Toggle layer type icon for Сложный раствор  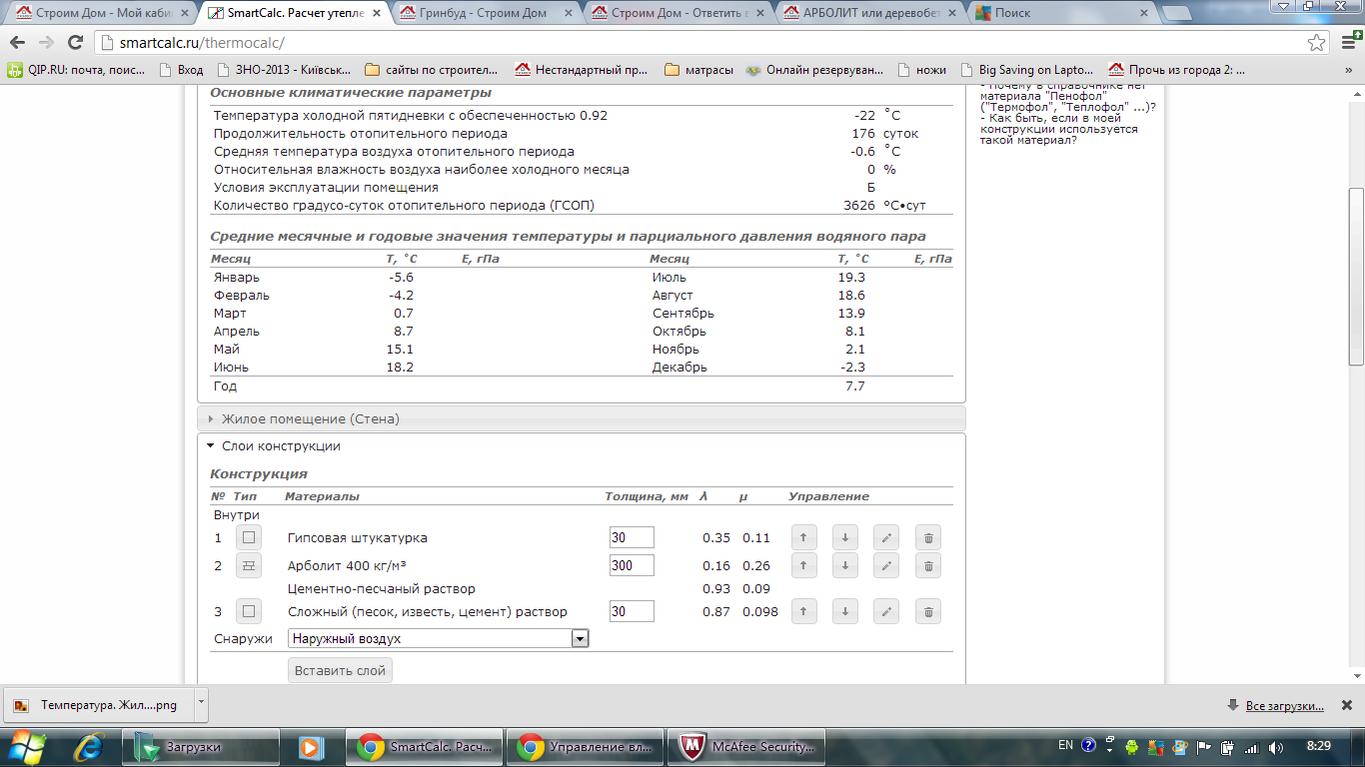pyautogui.click(x=249, y=611)
